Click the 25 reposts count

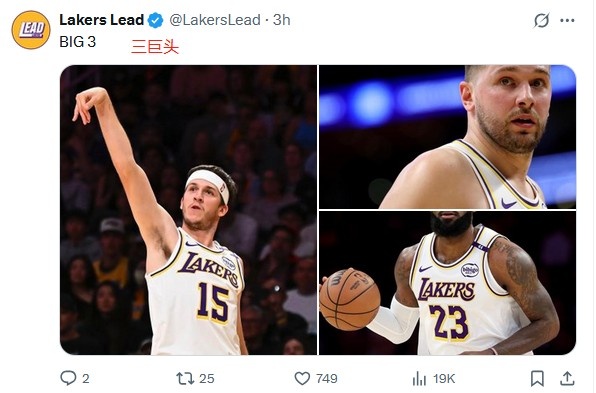(207, 379)
